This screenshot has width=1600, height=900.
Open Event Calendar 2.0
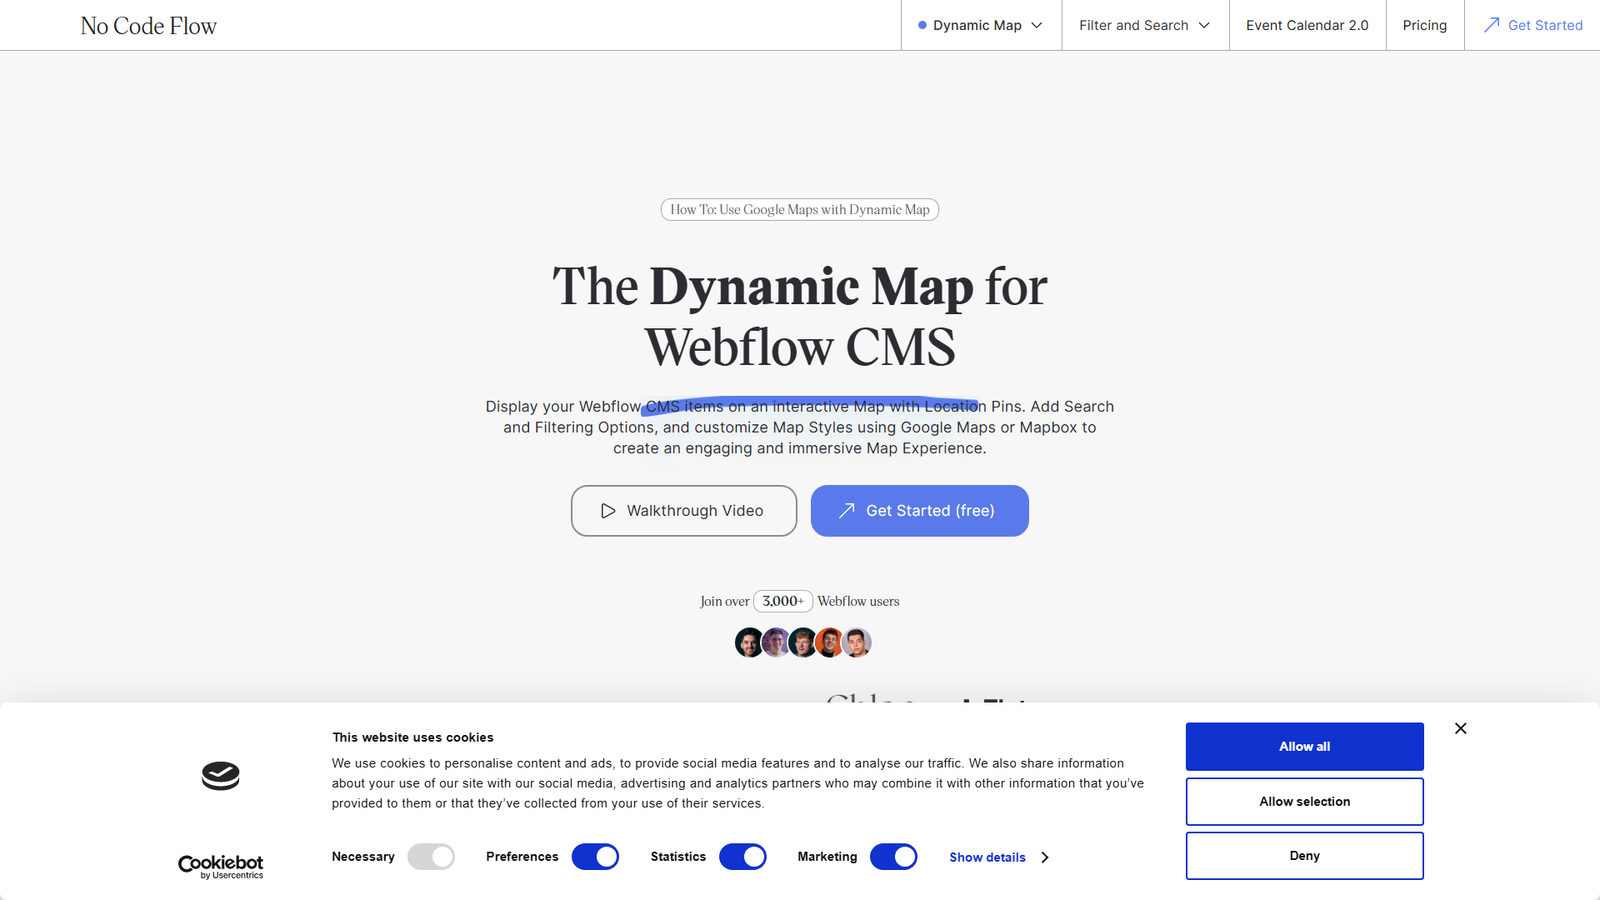[1306, 25]
